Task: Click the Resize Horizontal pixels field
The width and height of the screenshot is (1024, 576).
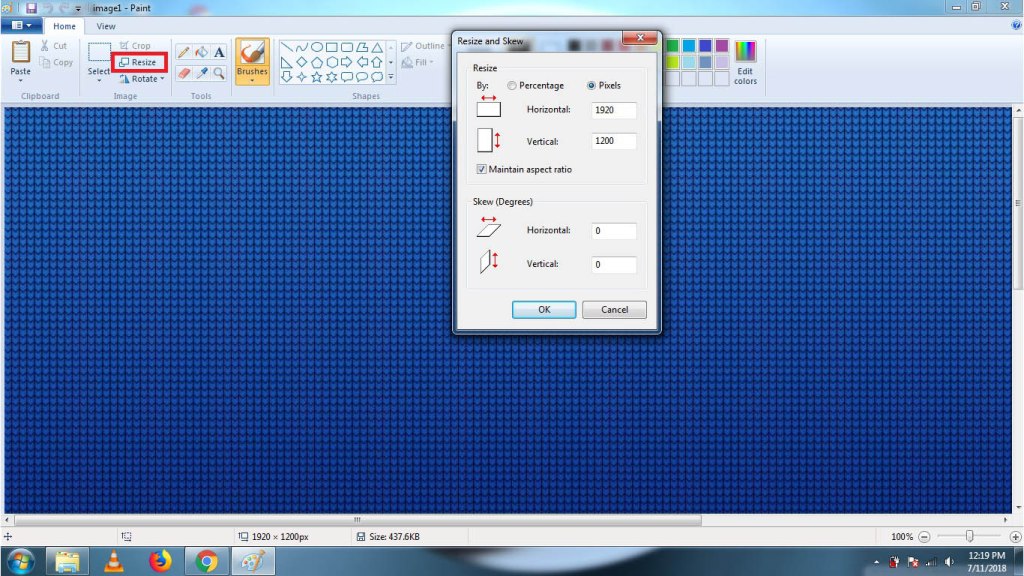Action: pyautogui.click(x=614, y=110)
